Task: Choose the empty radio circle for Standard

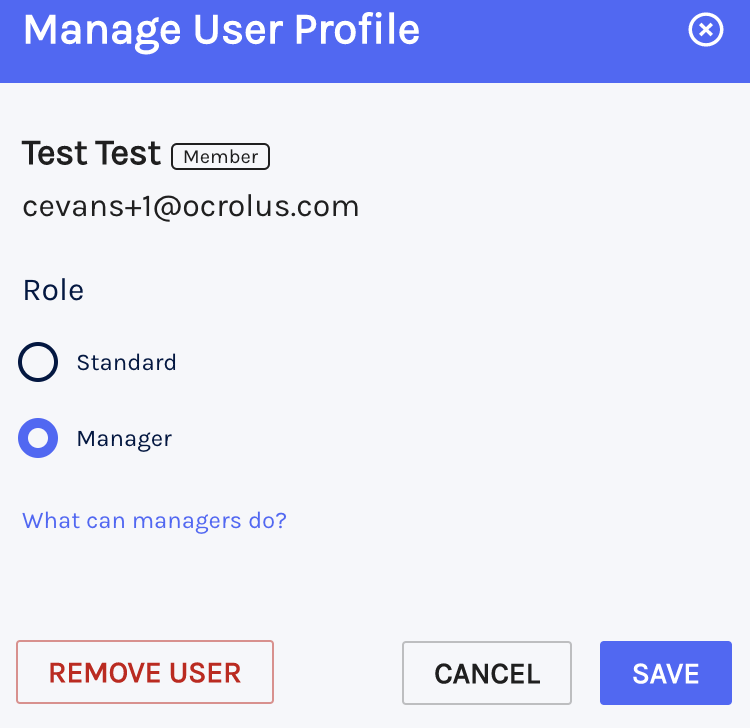Action: [38, 362]
